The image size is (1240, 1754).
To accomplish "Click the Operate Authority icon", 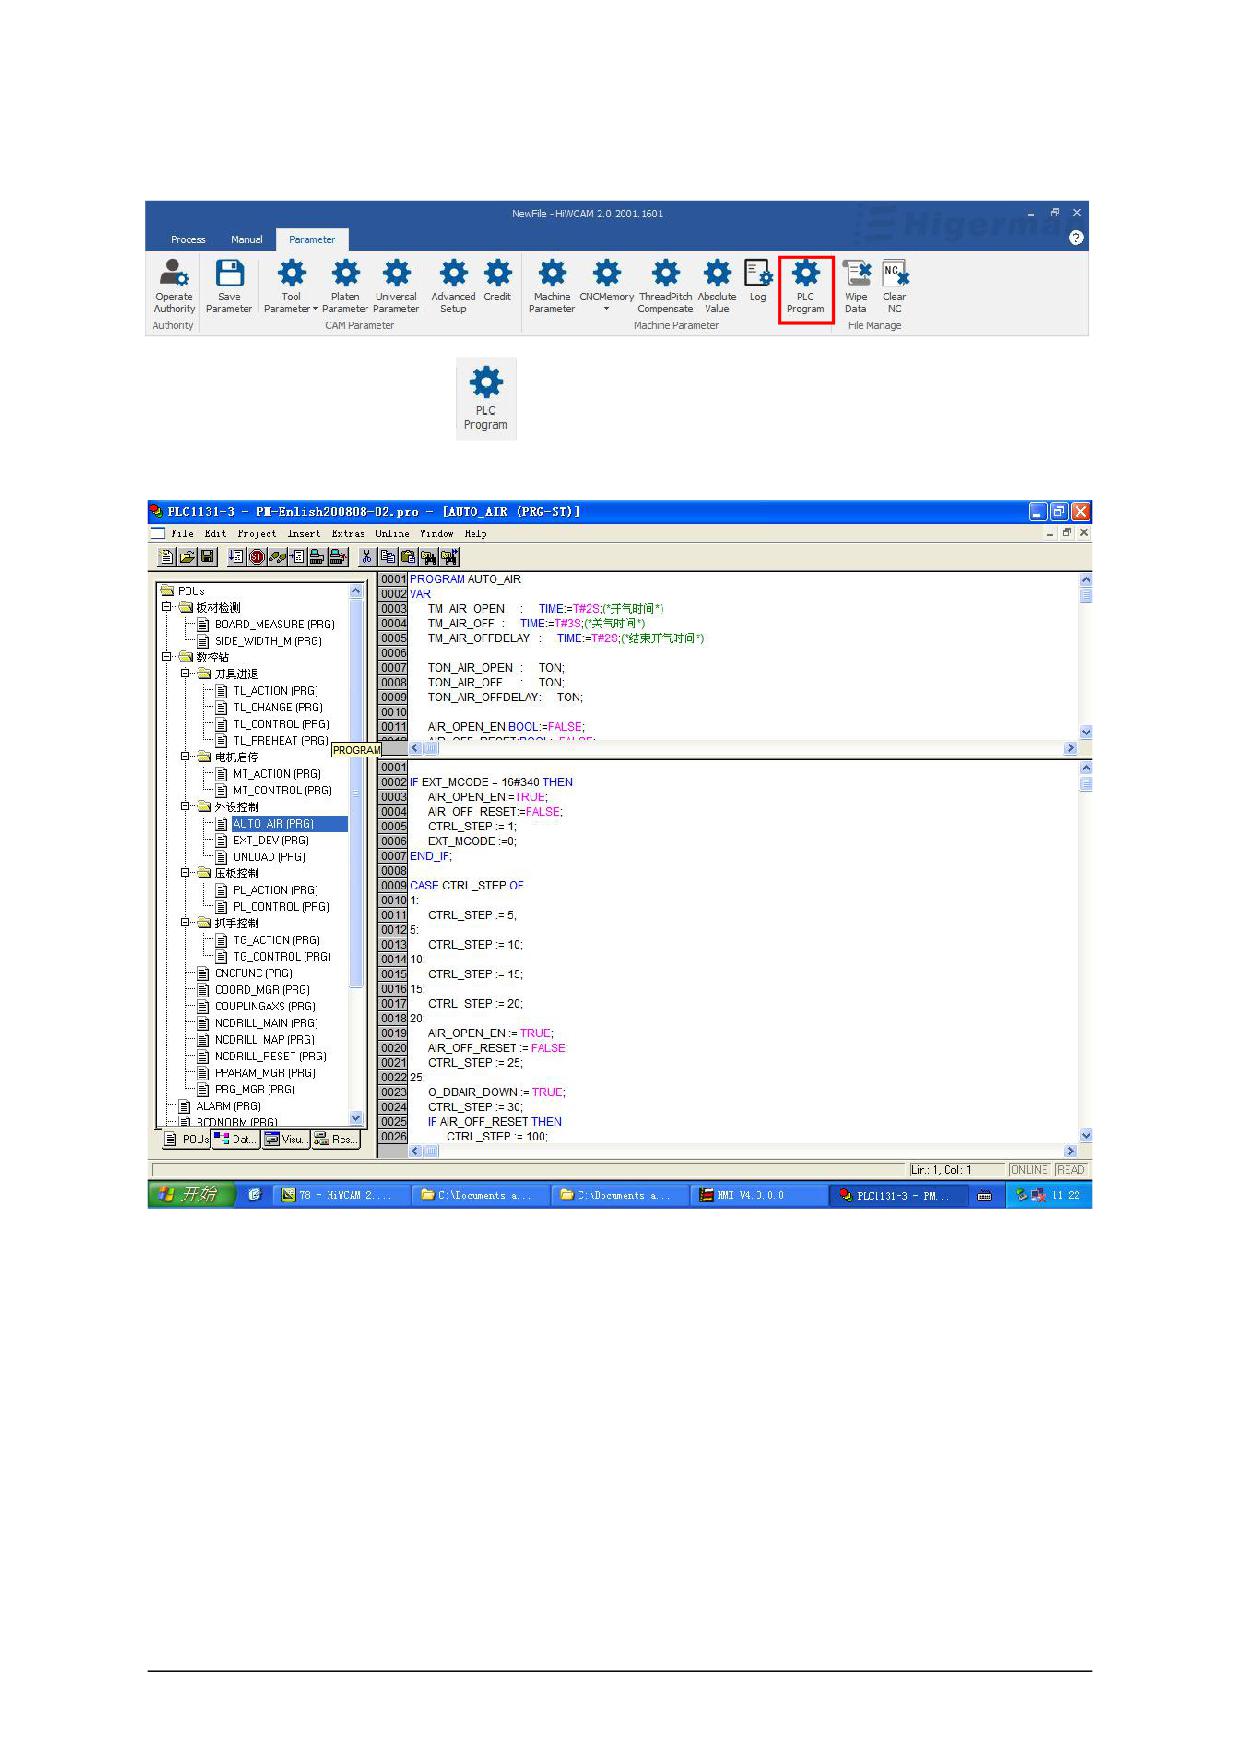I will tap(174, 287).
